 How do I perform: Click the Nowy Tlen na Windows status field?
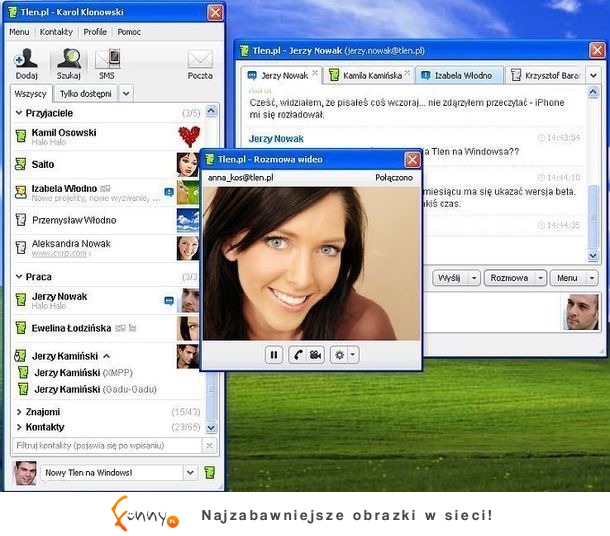[x=111, y=473]
